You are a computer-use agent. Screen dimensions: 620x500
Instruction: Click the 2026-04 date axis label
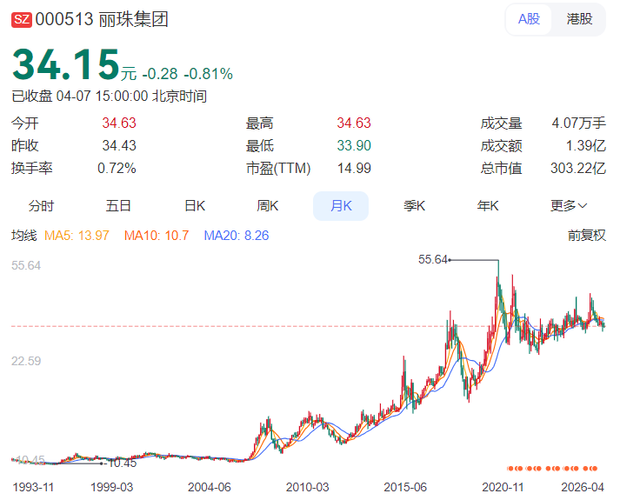582,487
